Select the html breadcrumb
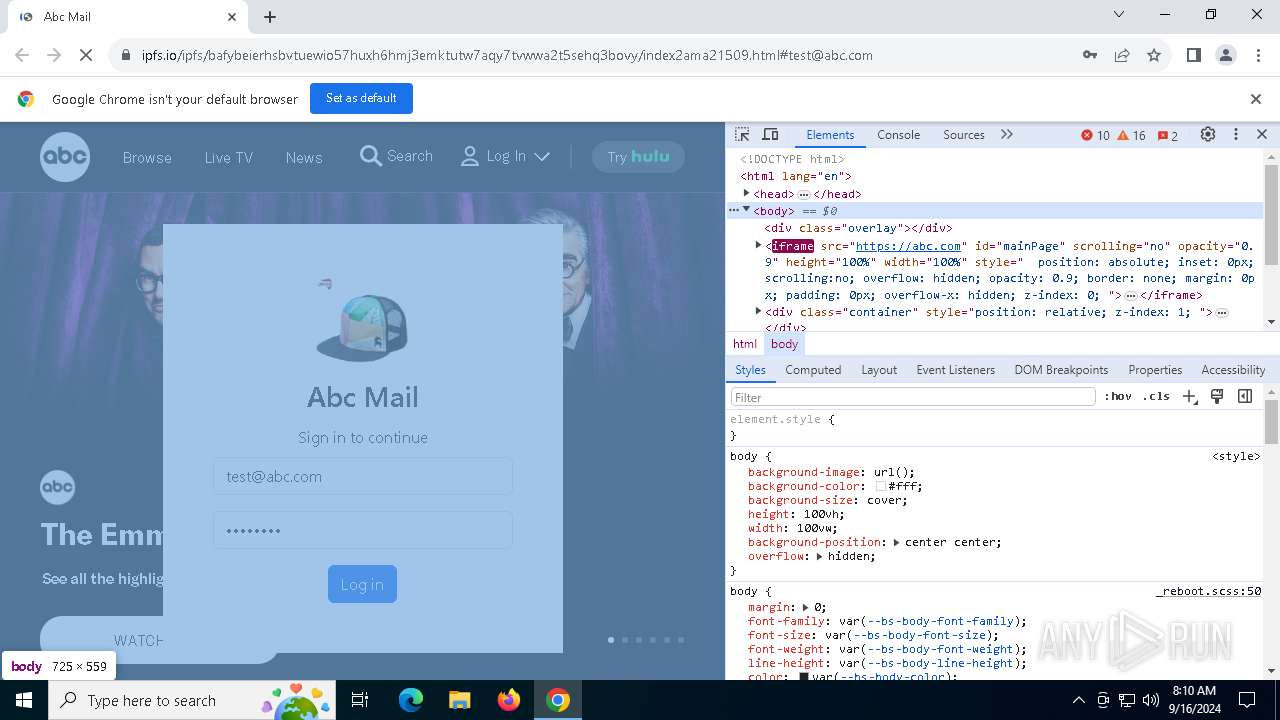The image size is (1280, 720). coord(745,344)
